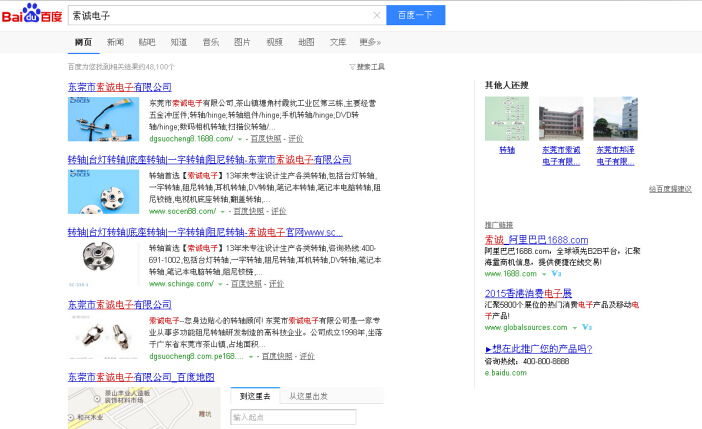
Task: Select the 网页 tab
Action: click(83, 42)
